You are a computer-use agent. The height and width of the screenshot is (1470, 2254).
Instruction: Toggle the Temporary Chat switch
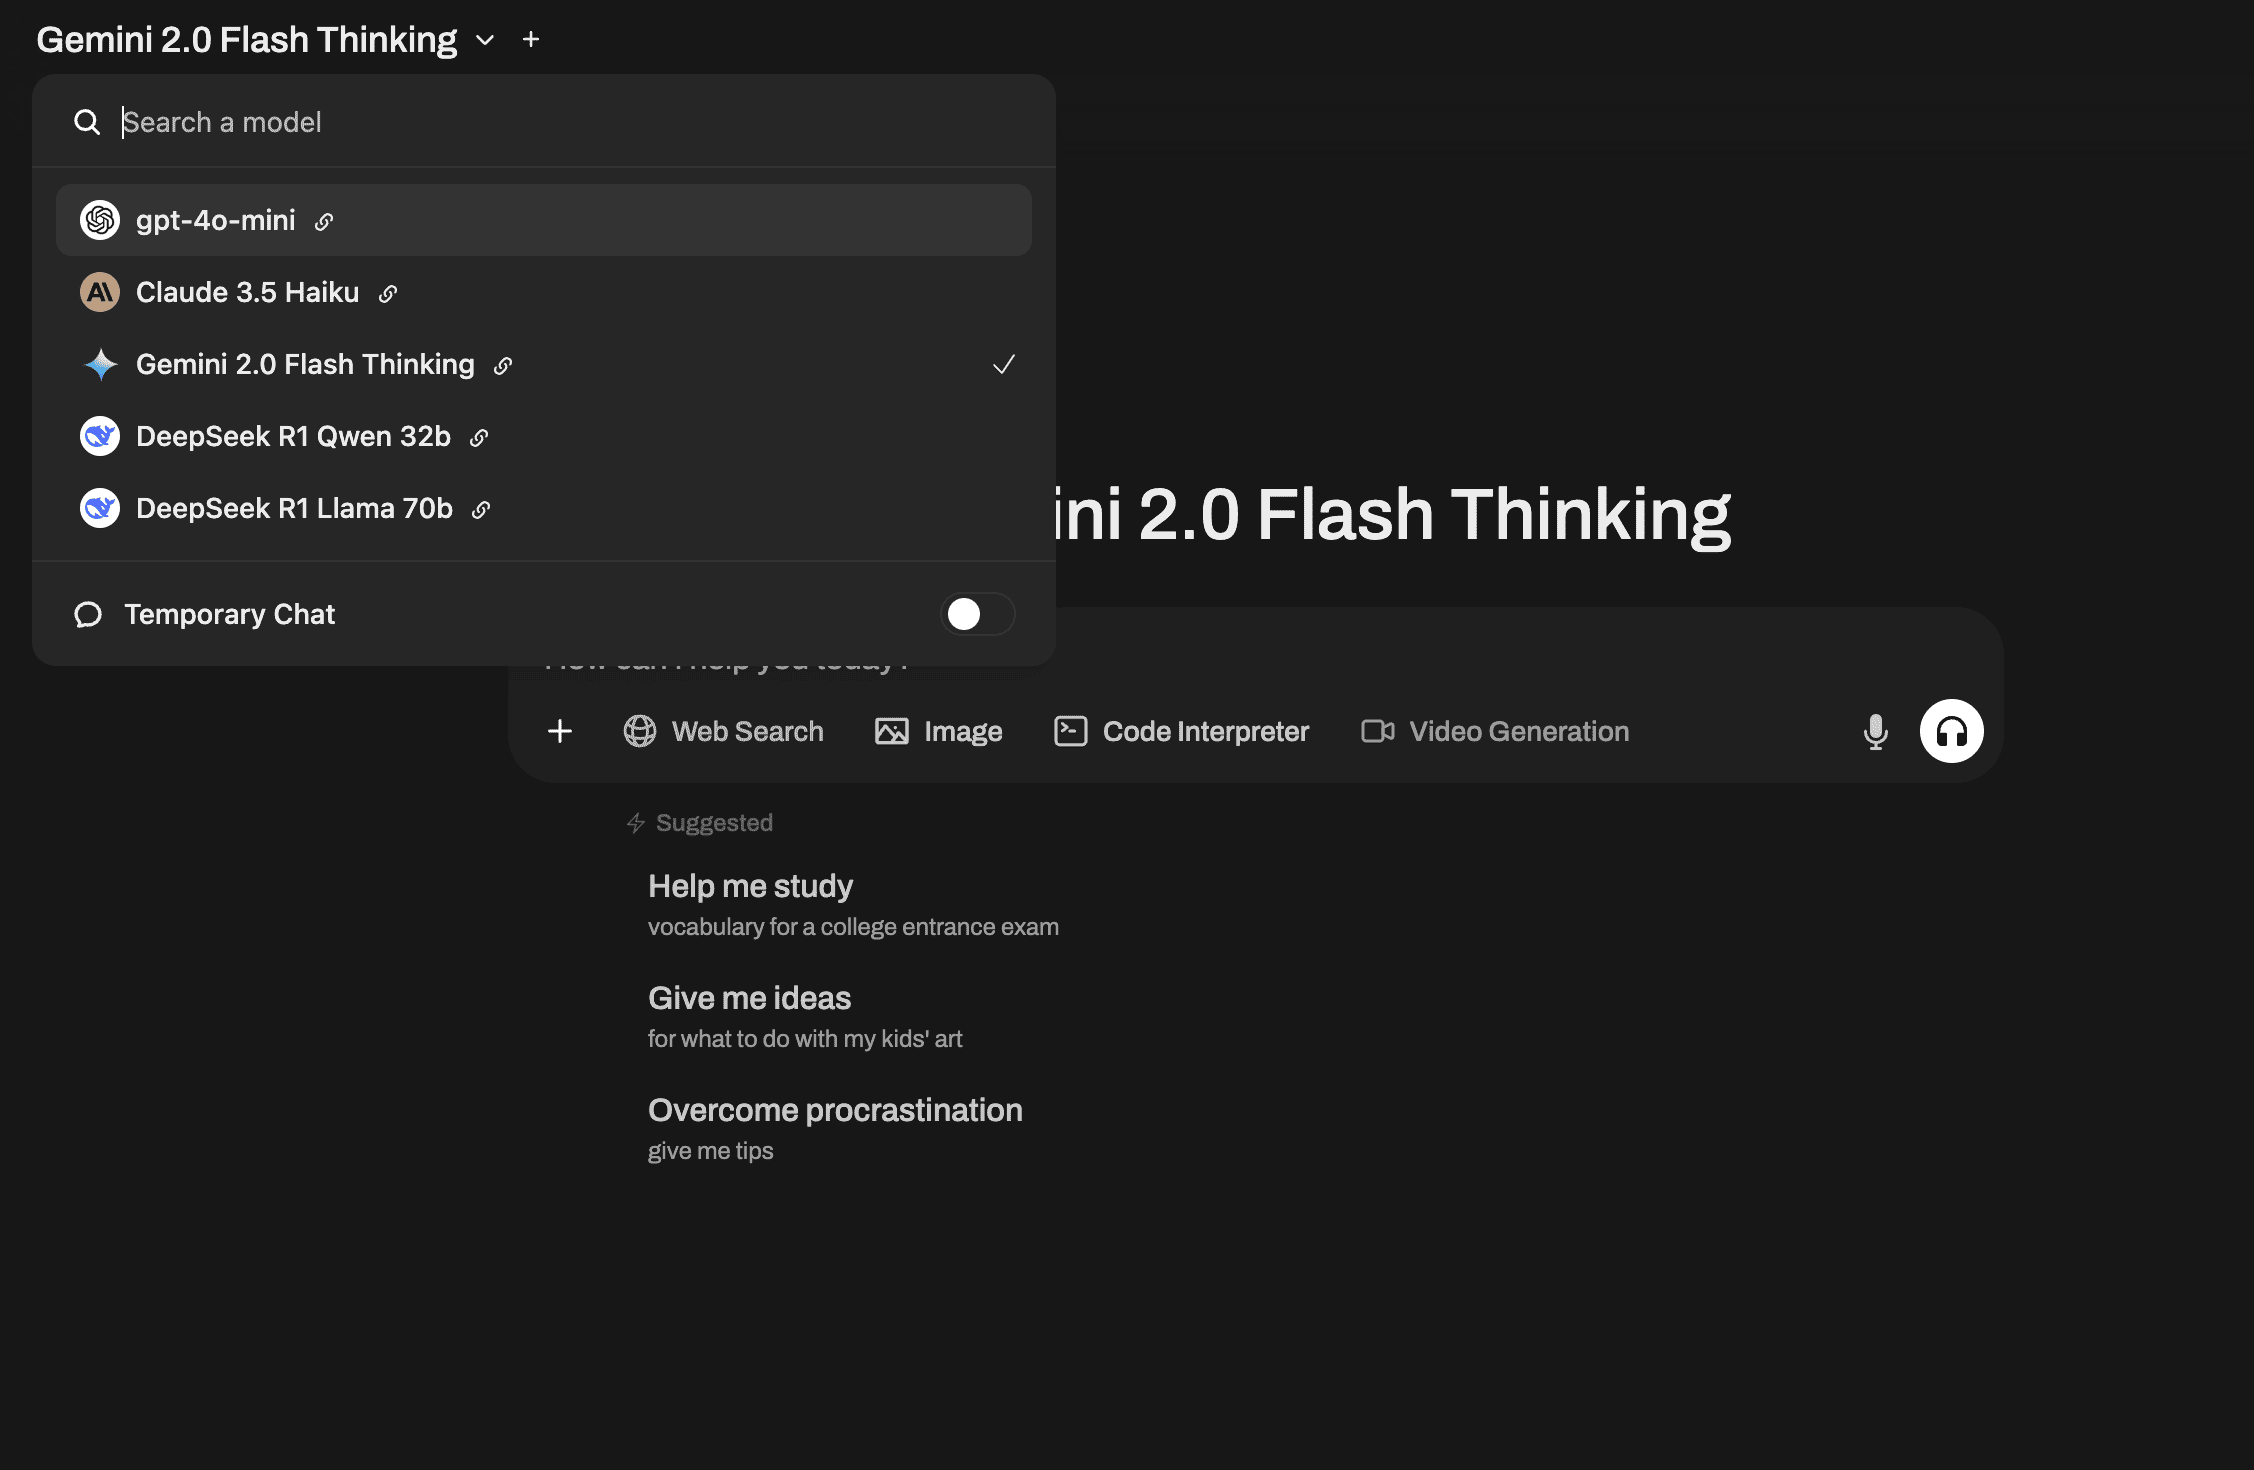(977, 614)
